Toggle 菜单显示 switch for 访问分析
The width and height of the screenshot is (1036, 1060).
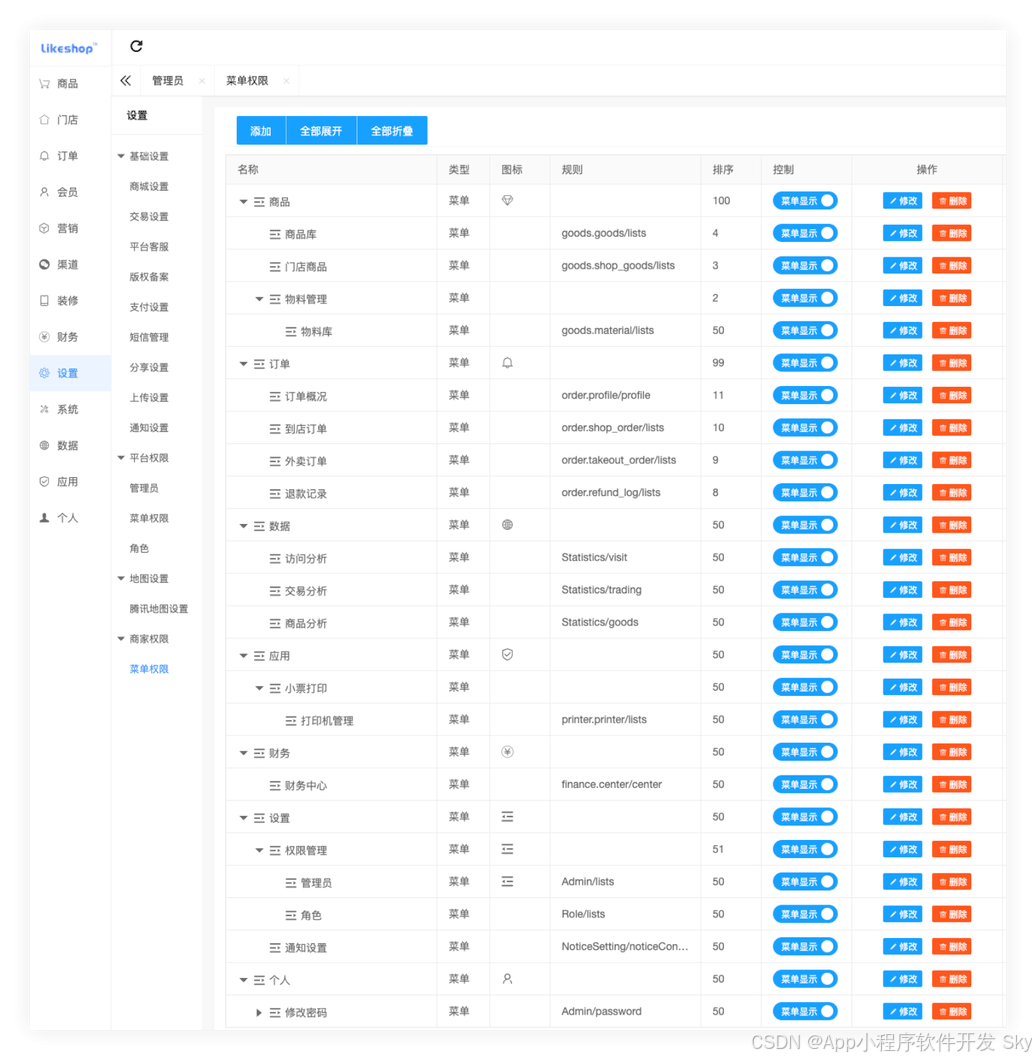click(x=805, y=558)
